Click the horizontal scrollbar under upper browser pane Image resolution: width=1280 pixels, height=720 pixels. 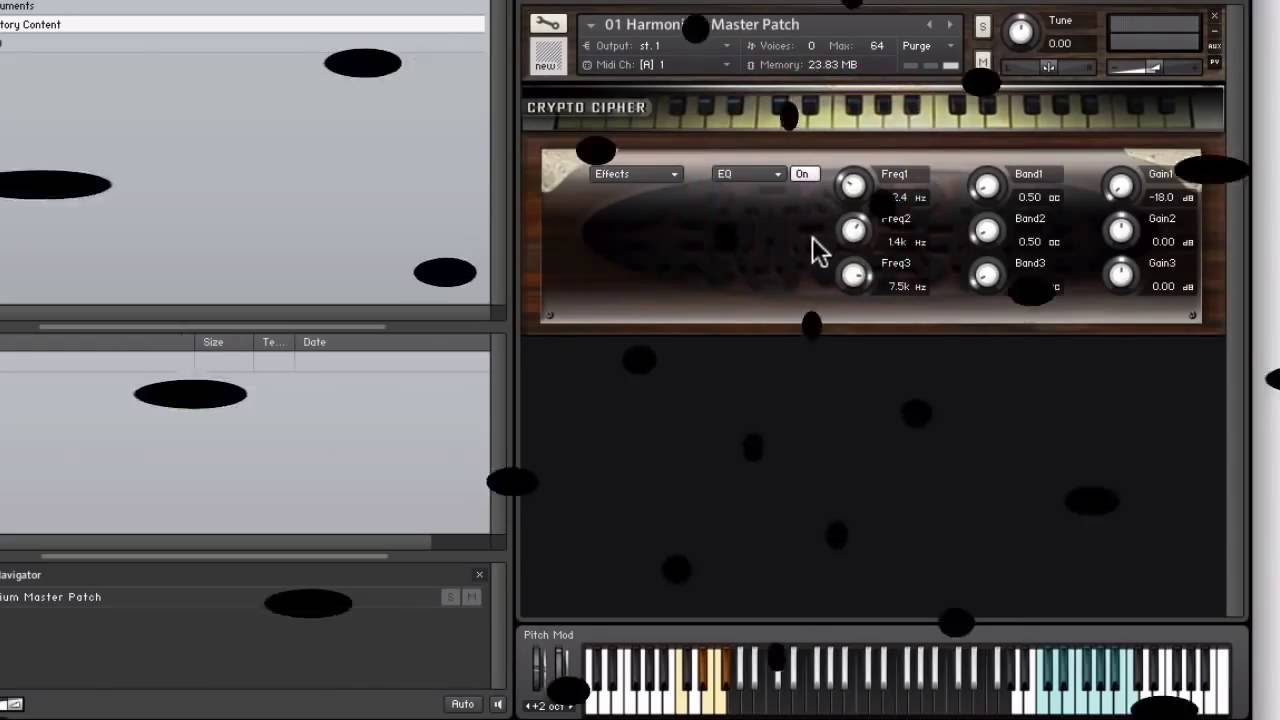coord(212,327)
